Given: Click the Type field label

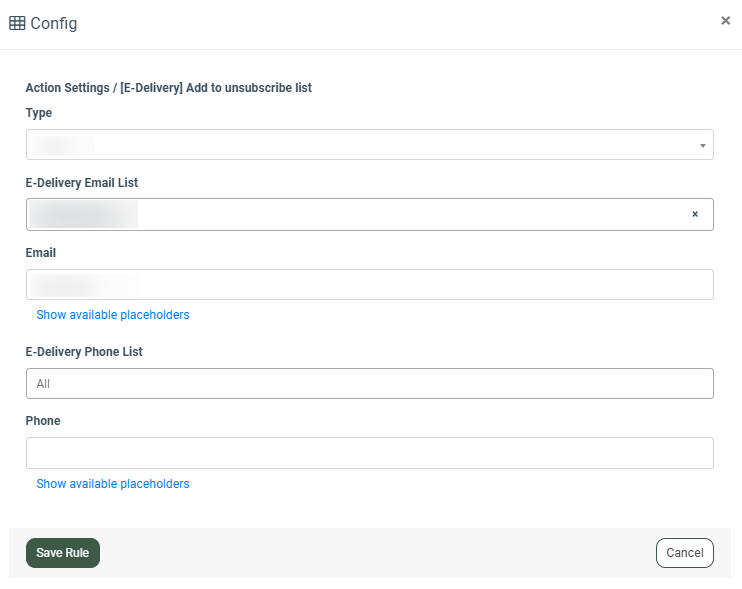Looking at the screenshot, I should click(x=39, y=113).
